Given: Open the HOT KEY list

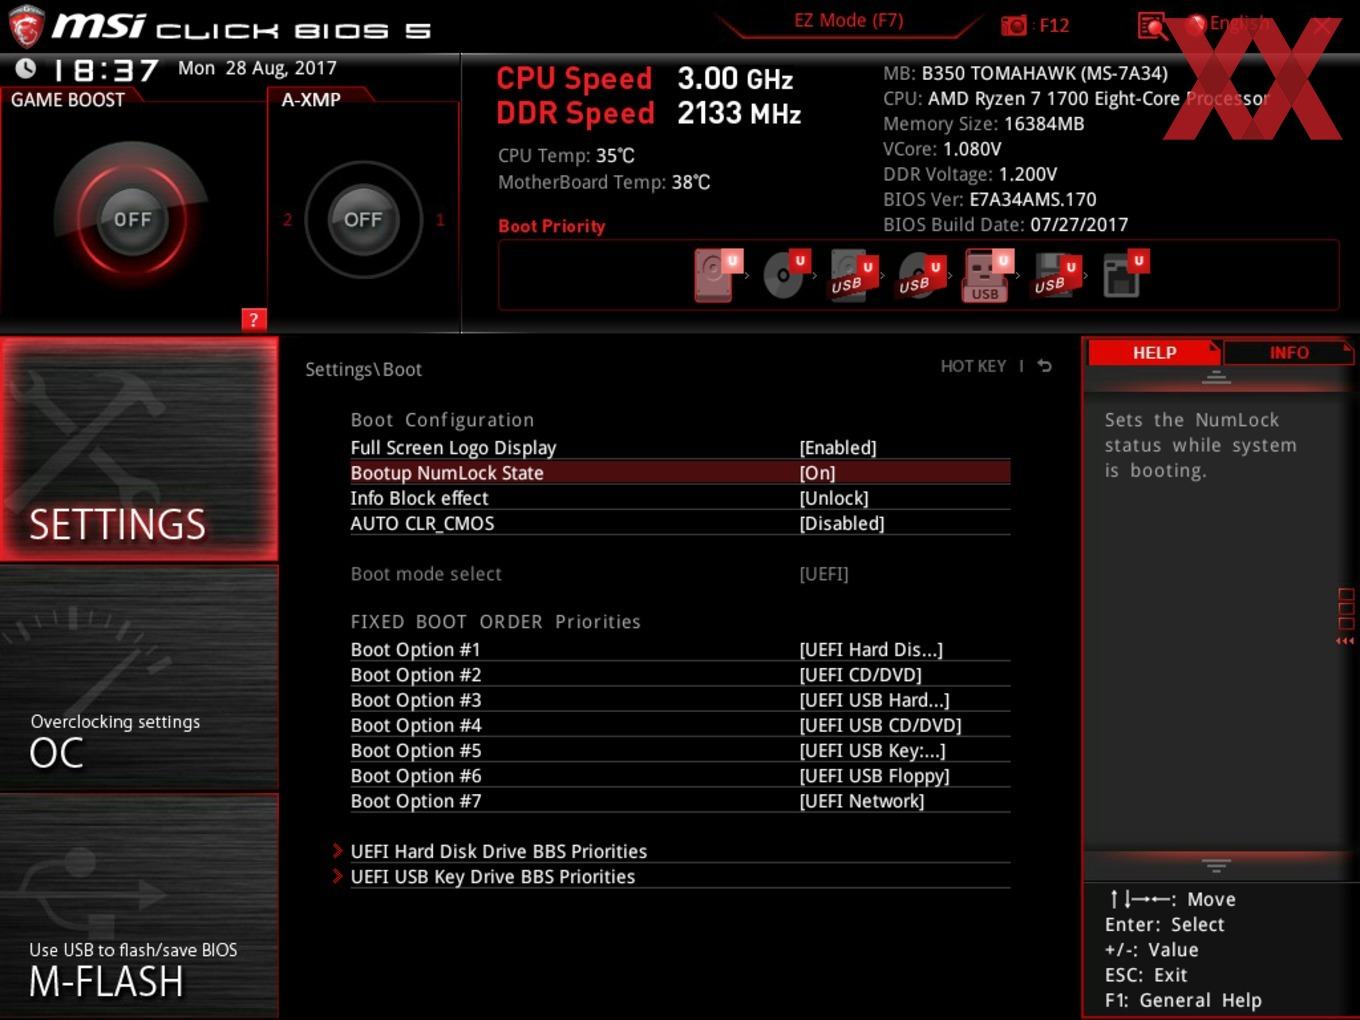Looking at the screenshot, I should pos(973,366).
